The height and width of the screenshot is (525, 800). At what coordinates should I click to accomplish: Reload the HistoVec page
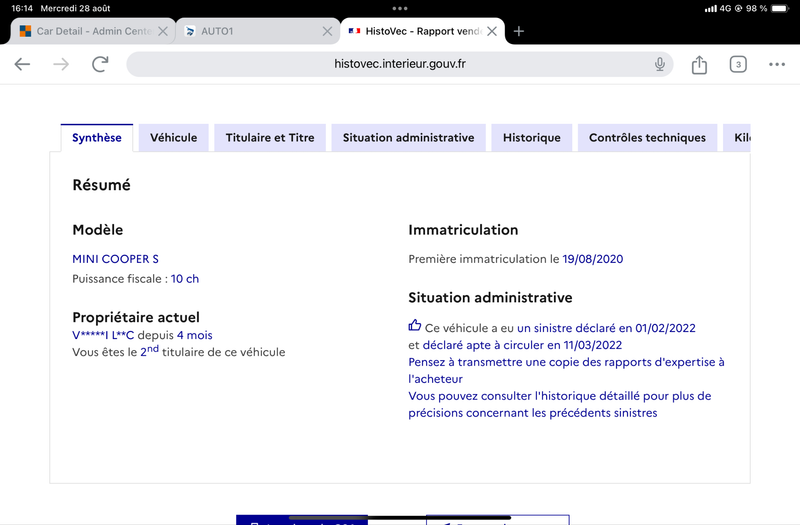100,64
